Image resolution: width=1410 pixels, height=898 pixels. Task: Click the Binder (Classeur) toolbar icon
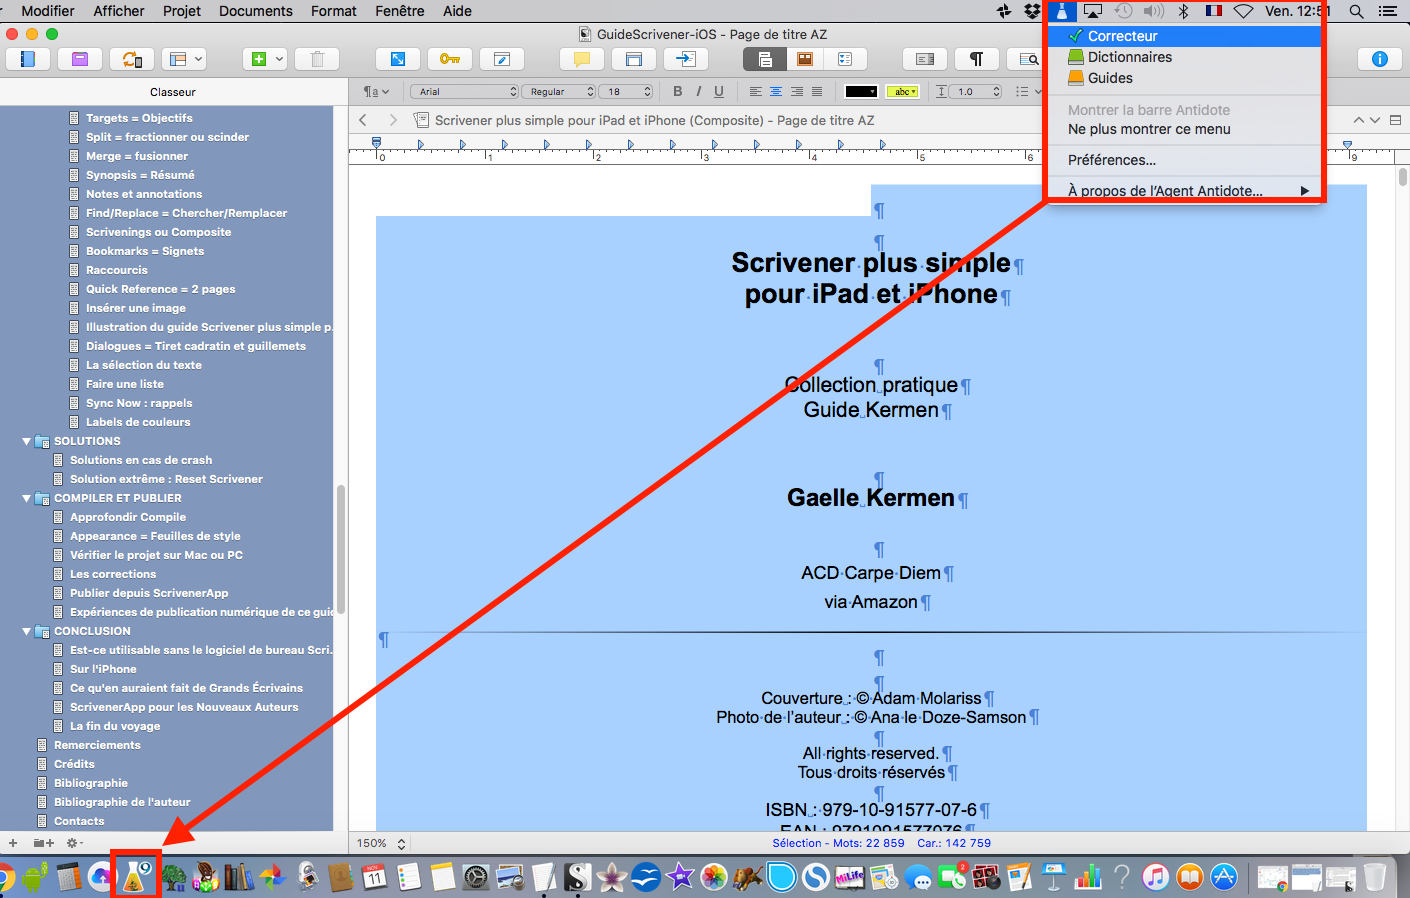click(x=28, y=59)
